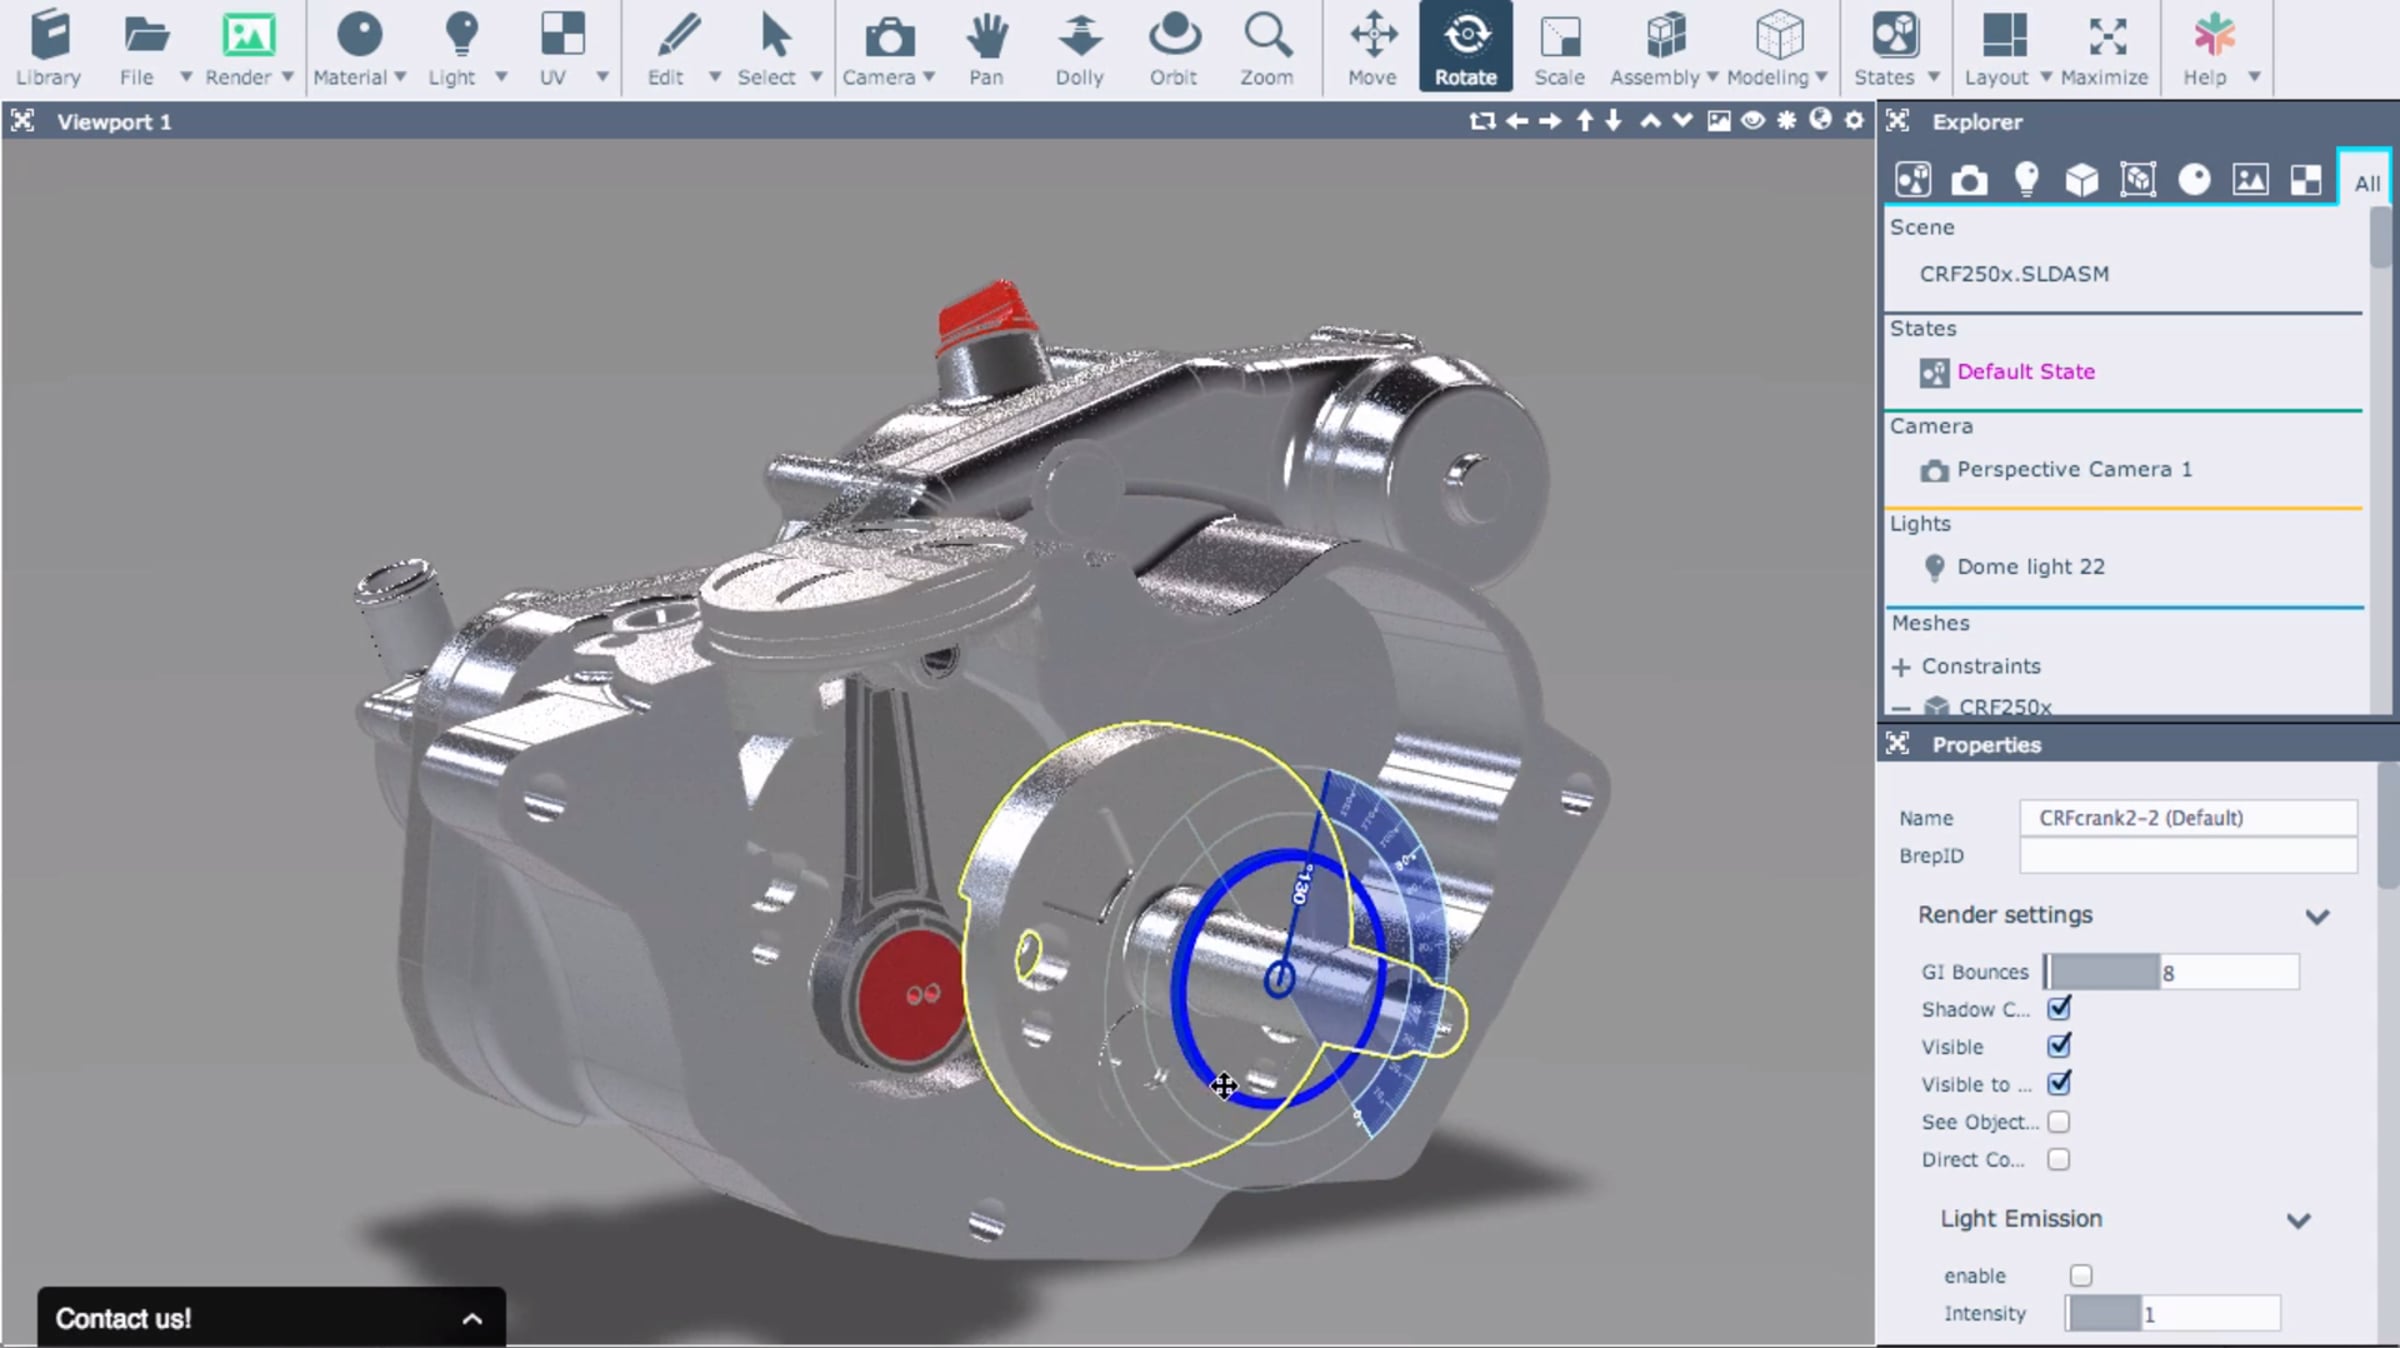Open the Library panel

tap(49, 47)
